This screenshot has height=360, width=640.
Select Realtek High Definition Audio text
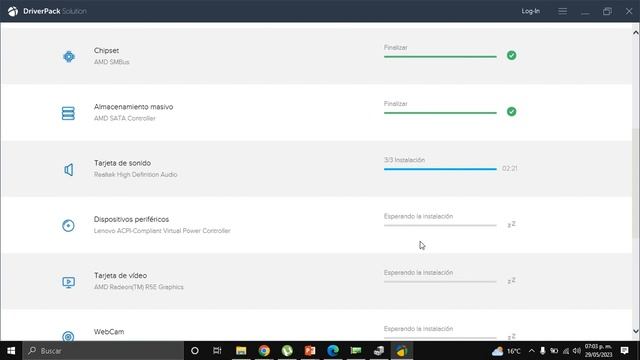[136, 175]
